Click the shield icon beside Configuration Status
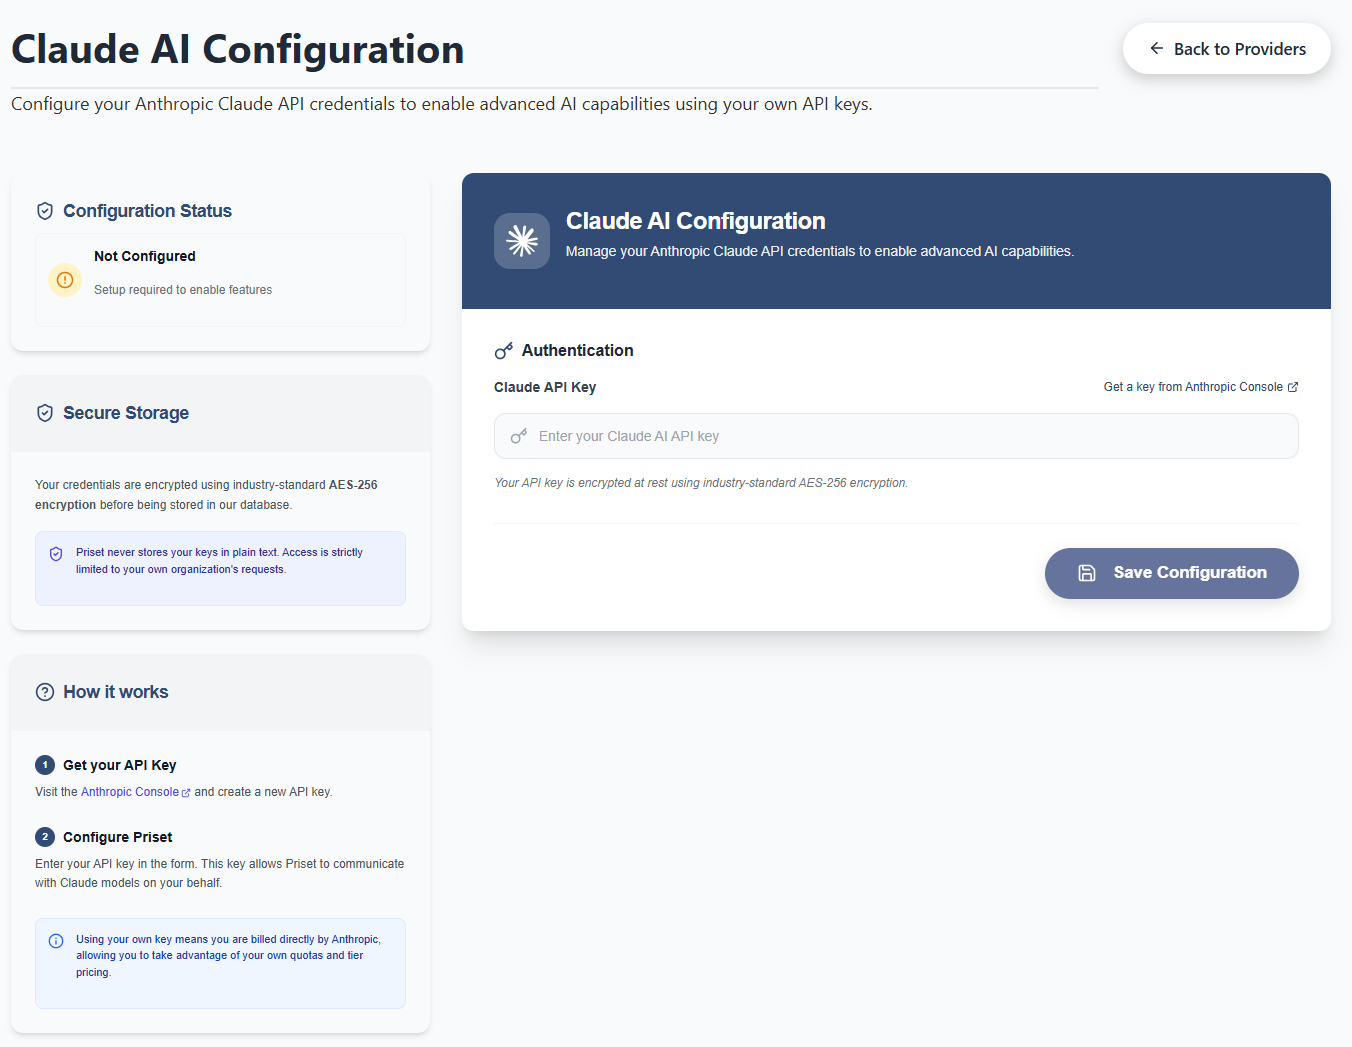 tap(45, 211)
